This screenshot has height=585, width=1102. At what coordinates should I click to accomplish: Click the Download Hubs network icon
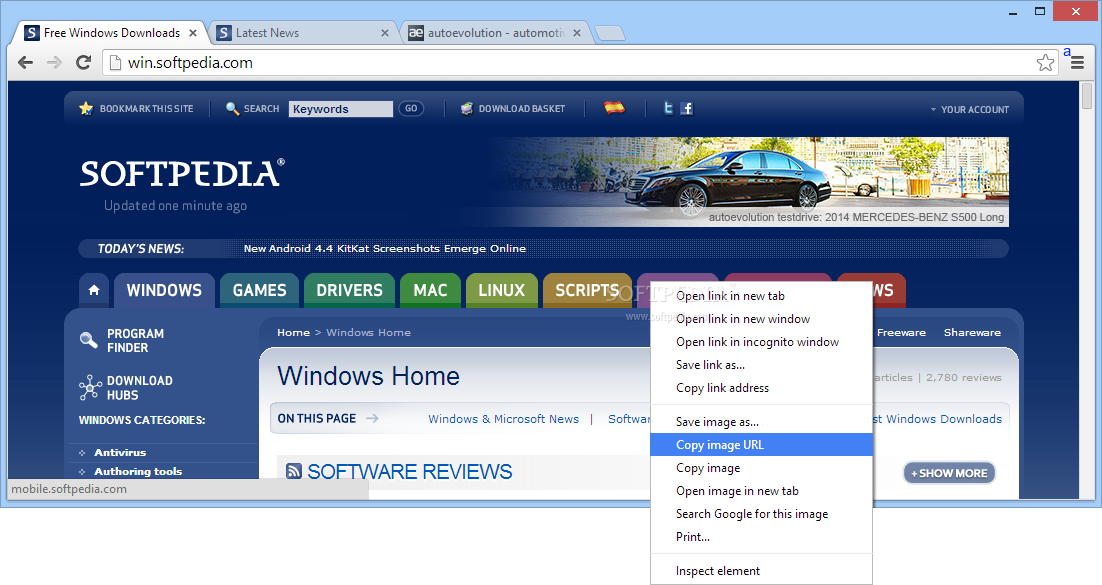pyautogui.click(x=90, y=387)
